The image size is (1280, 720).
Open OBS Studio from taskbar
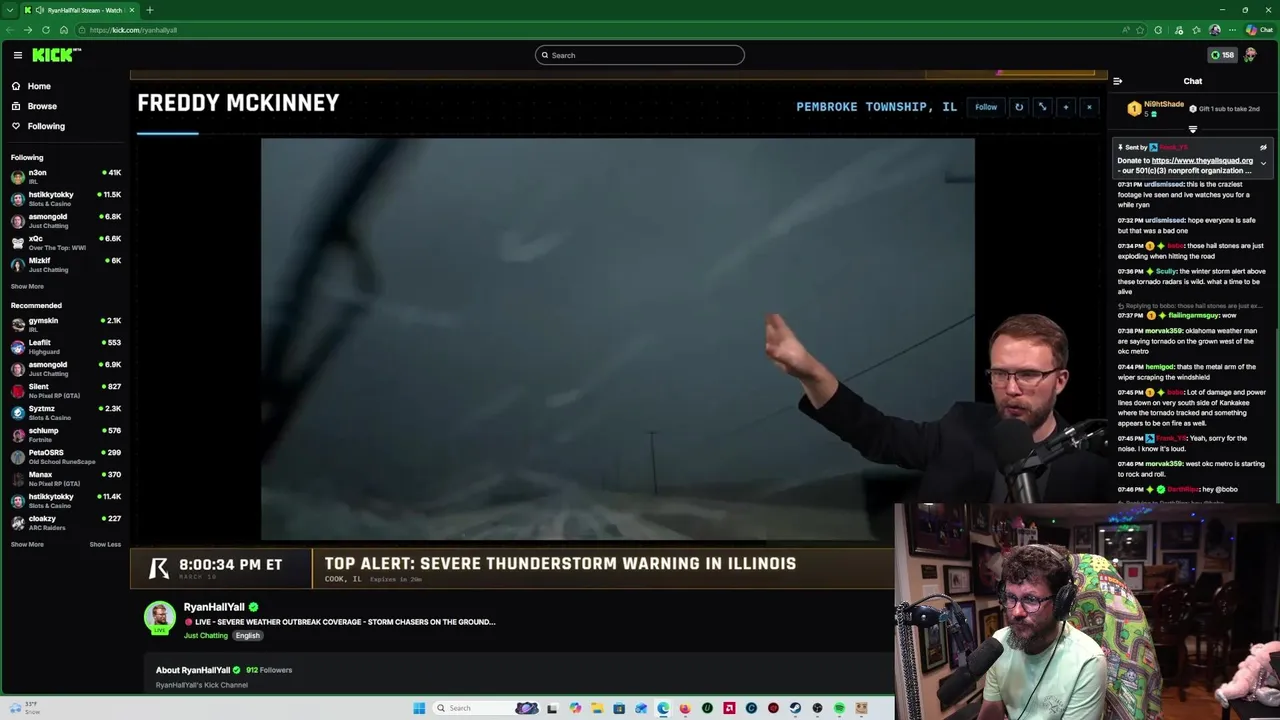point(817,708)
